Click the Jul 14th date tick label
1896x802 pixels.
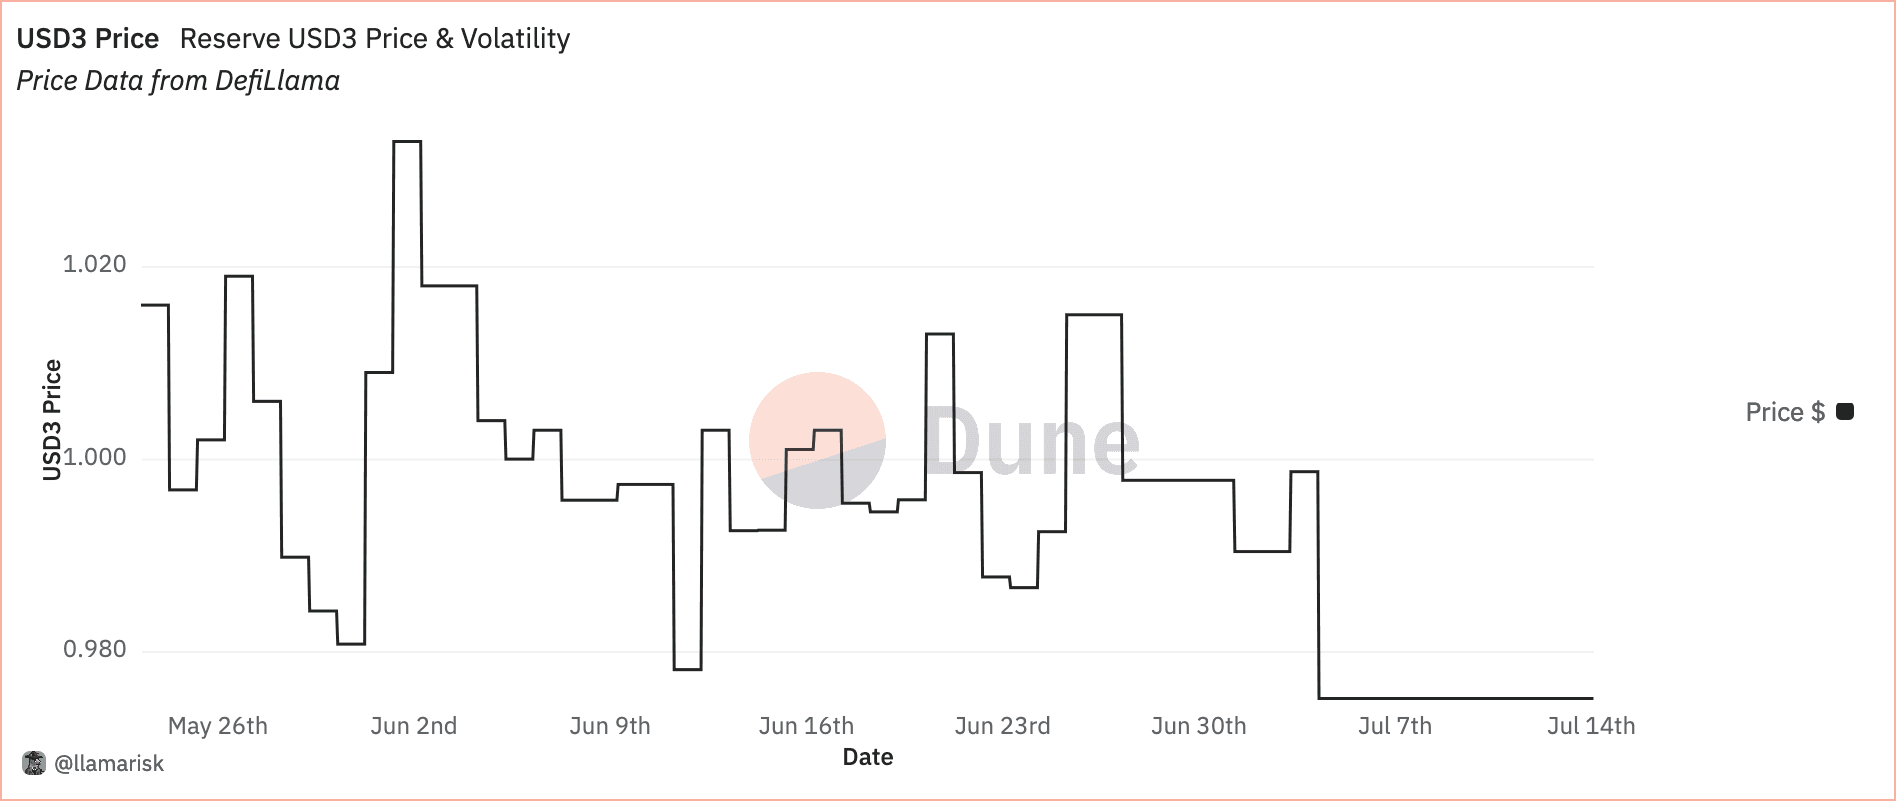click(1591, 726)
